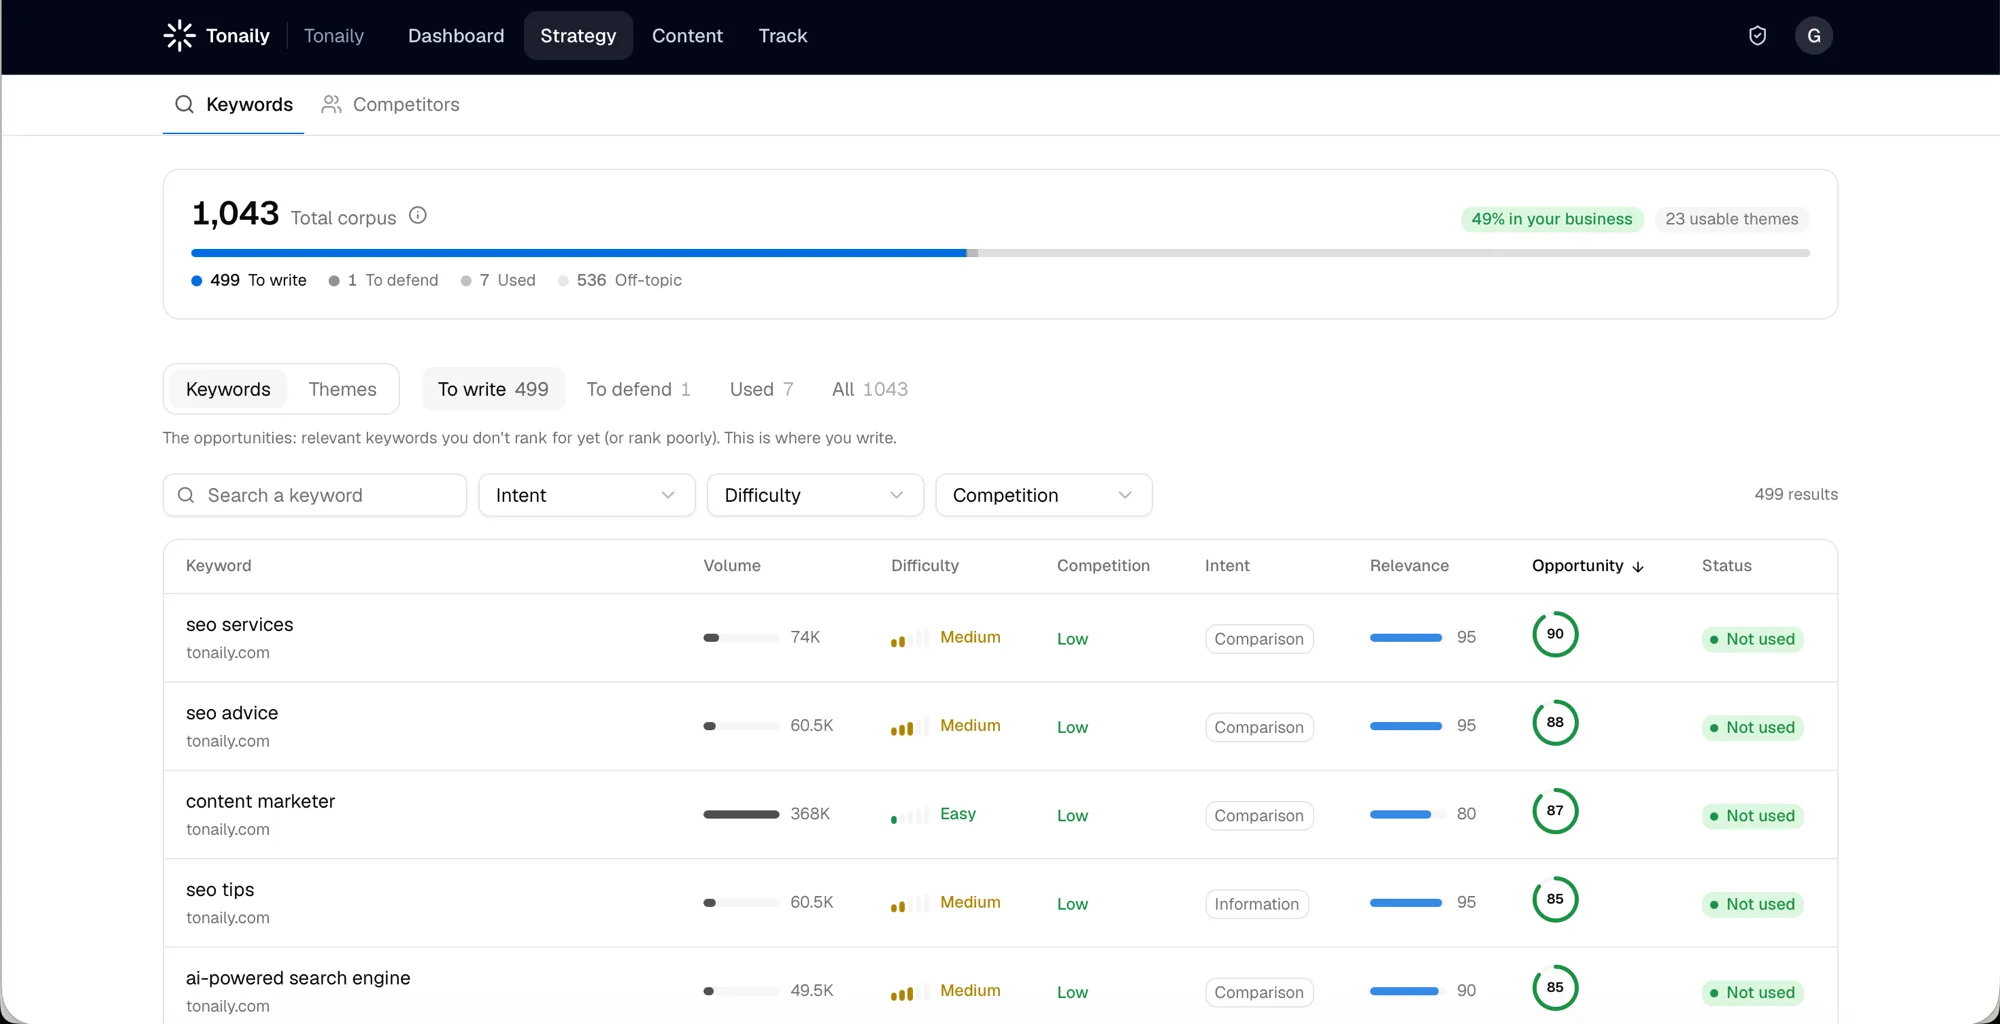
Task: Open the Difficulty filter dropdown
Action: click(815, 495)
